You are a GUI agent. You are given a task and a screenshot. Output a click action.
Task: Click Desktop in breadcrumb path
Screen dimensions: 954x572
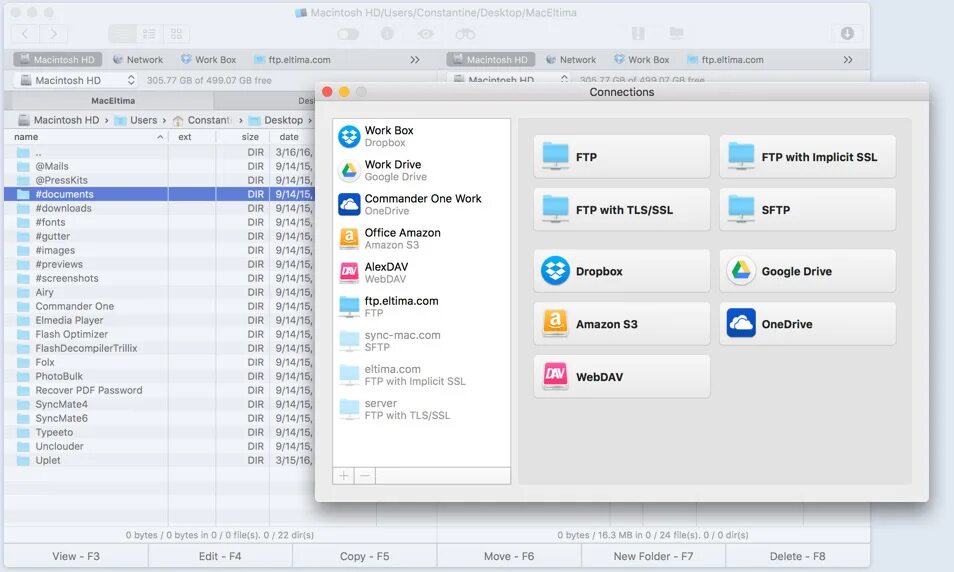pos(276,120)
